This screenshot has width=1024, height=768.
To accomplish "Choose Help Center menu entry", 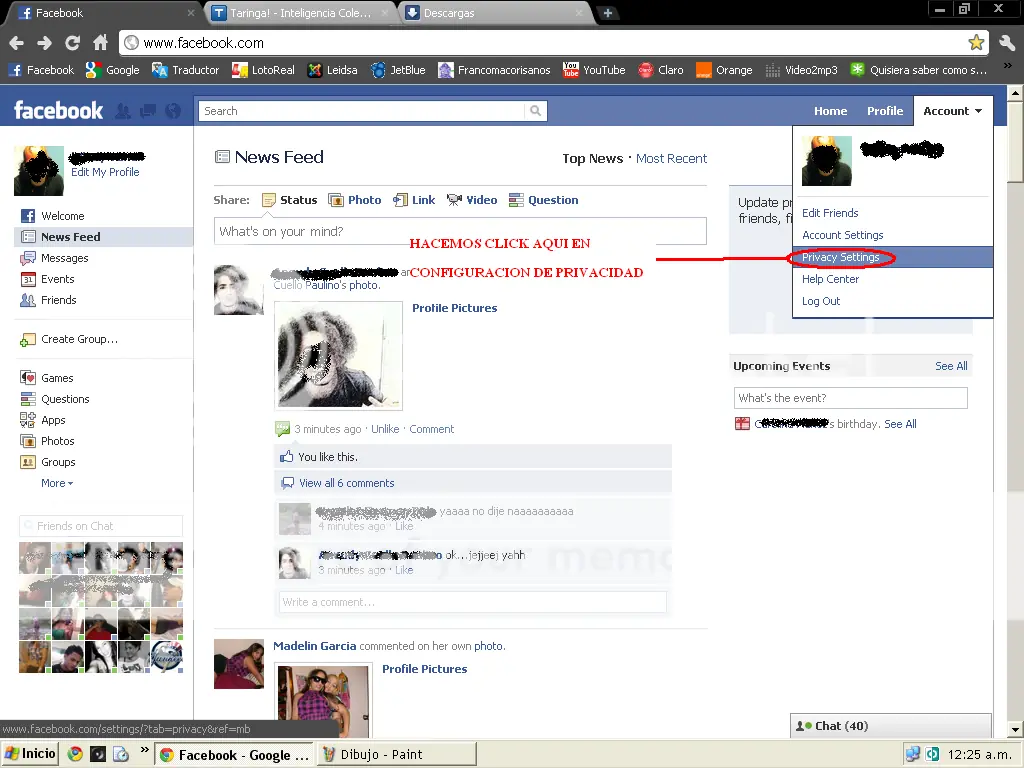I will (830, 279).
